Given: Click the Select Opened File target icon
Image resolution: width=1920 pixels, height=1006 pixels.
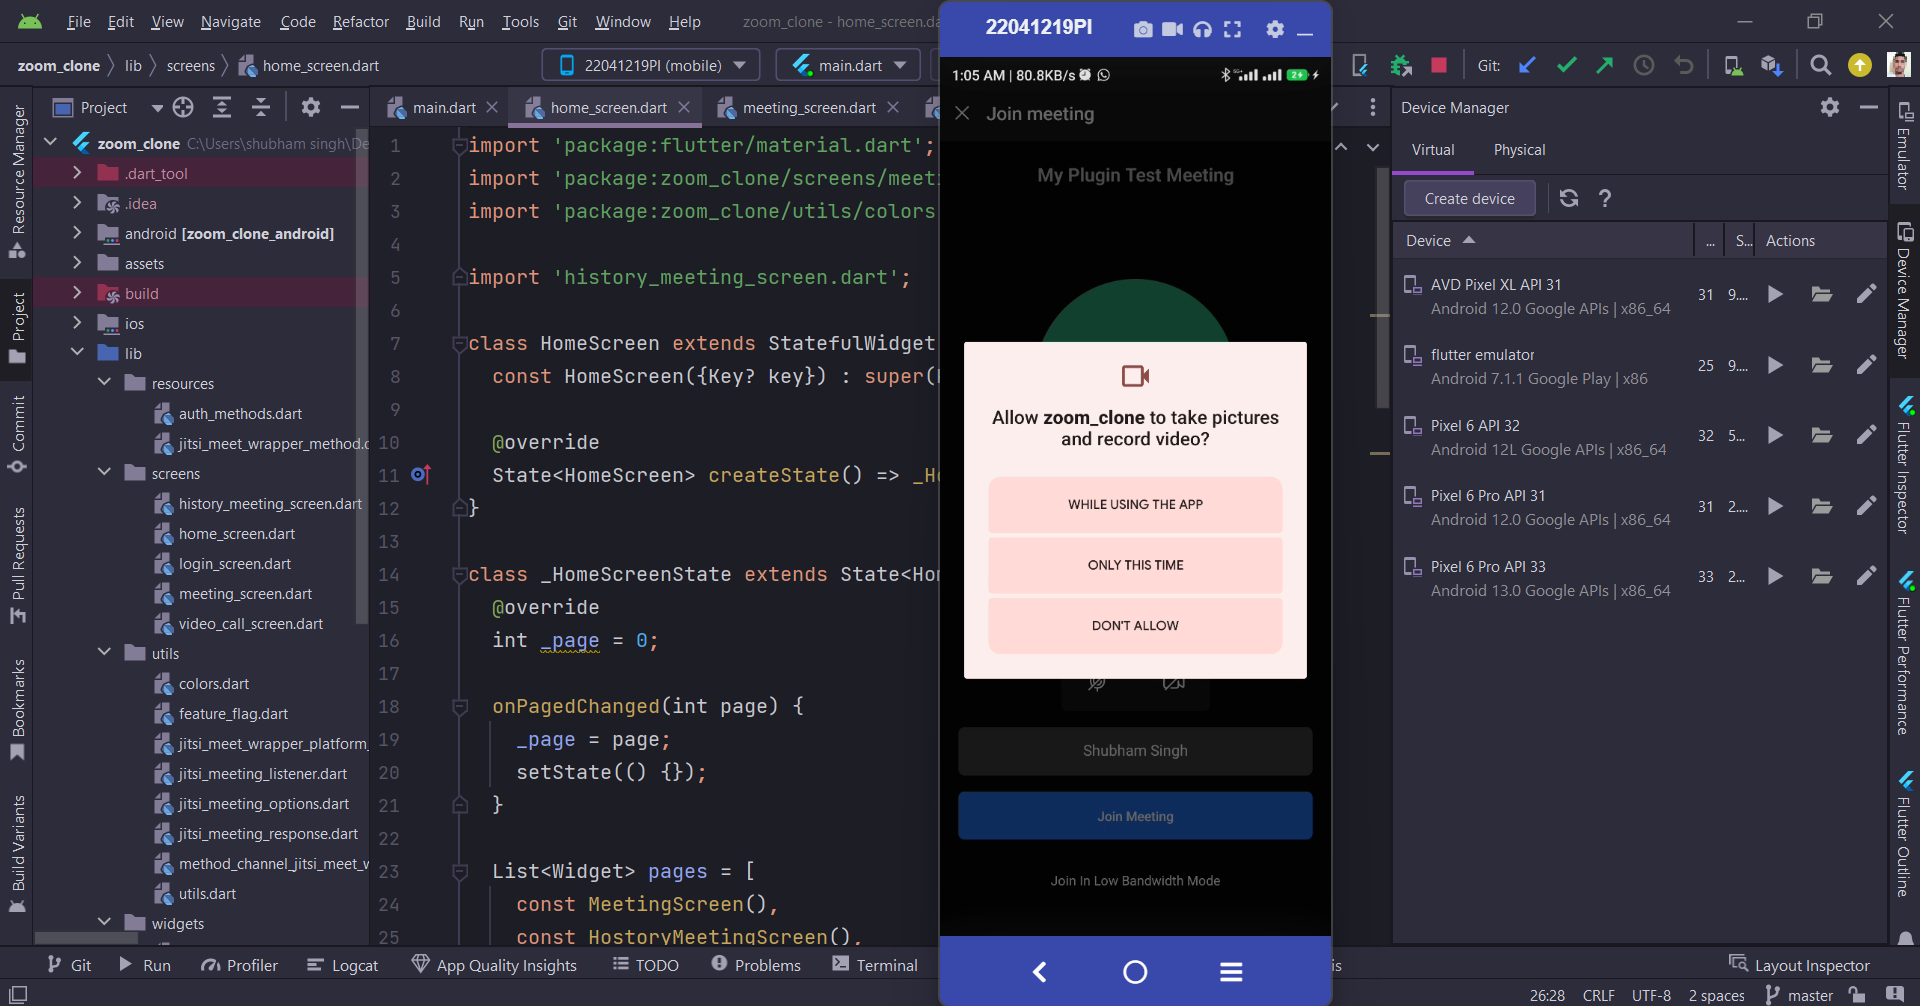Looking at the screenshot, I should [183, 107].
